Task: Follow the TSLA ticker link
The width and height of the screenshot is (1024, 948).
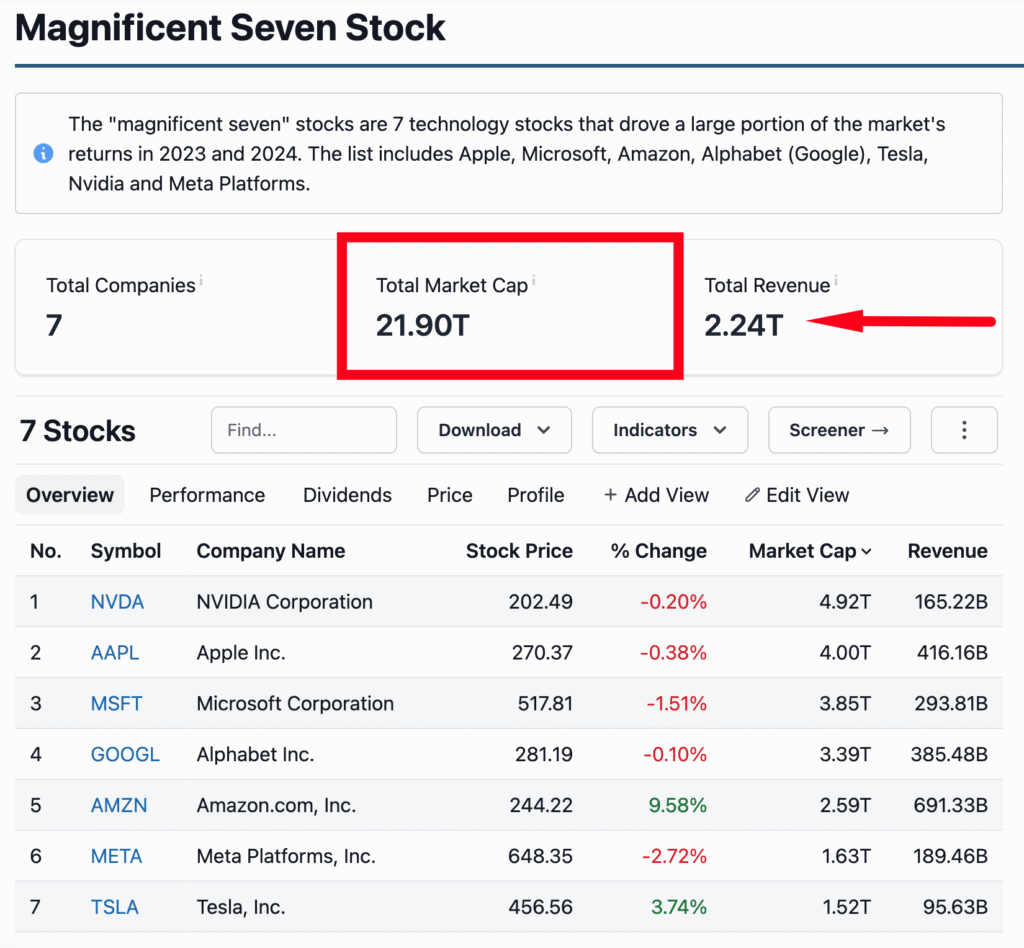Action: [114, 907]
